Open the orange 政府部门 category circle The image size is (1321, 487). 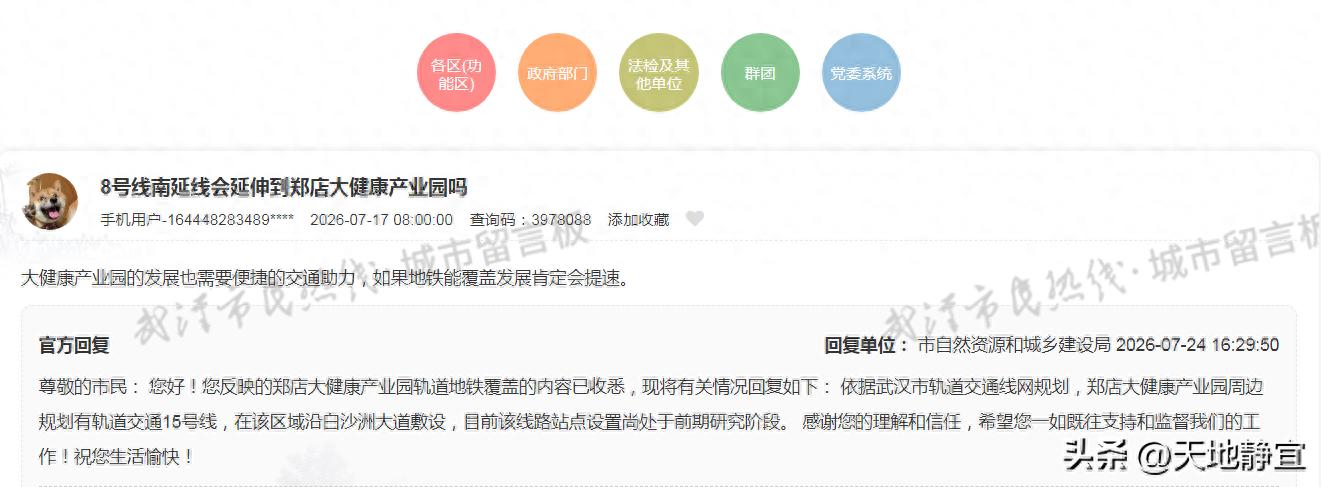tap(557, 73)
